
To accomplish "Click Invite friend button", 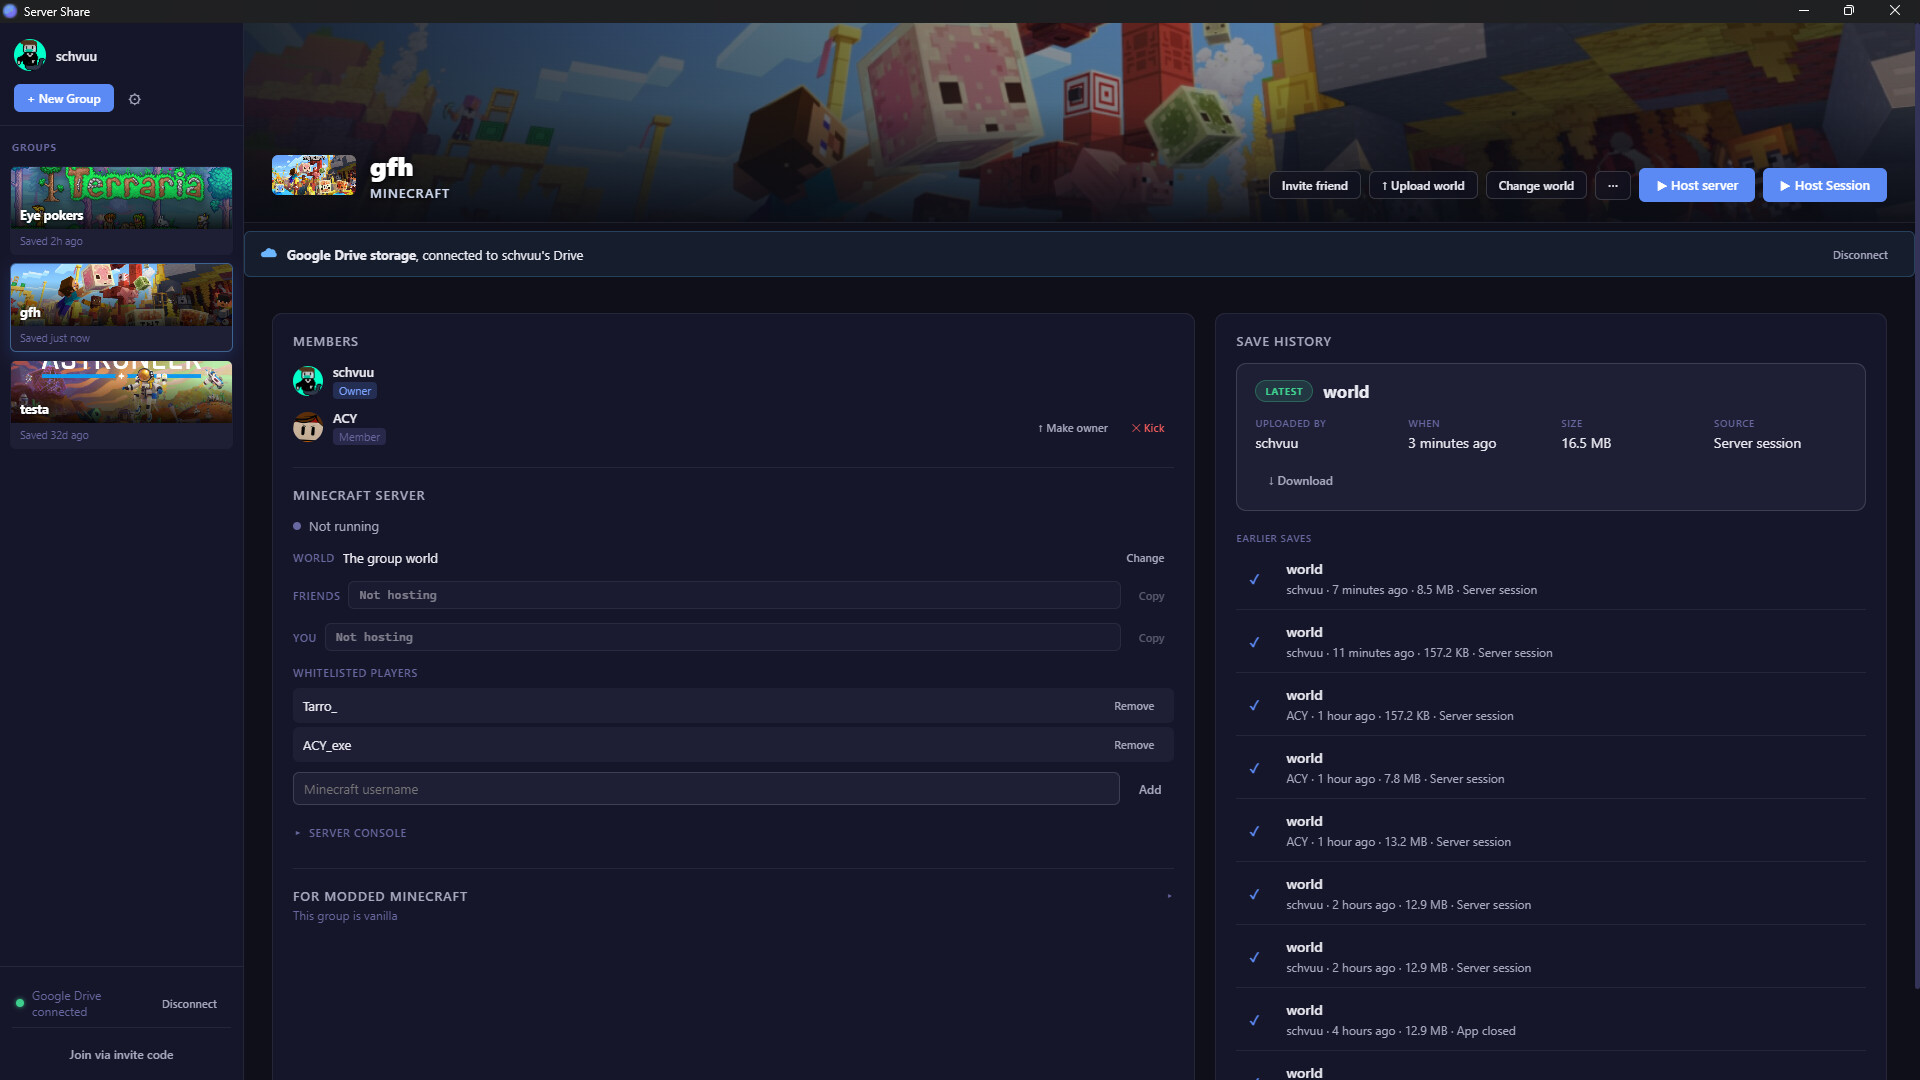I will click(x=1314, y=185).
